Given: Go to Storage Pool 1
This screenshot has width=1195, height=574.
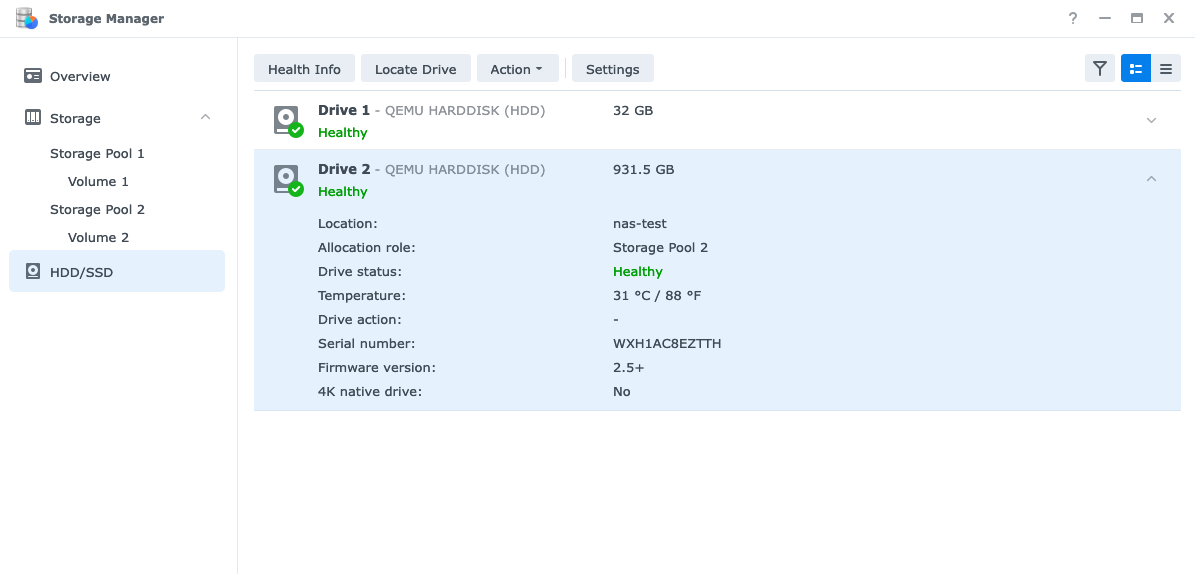Looking at the screenshot, I should (97, 154).
